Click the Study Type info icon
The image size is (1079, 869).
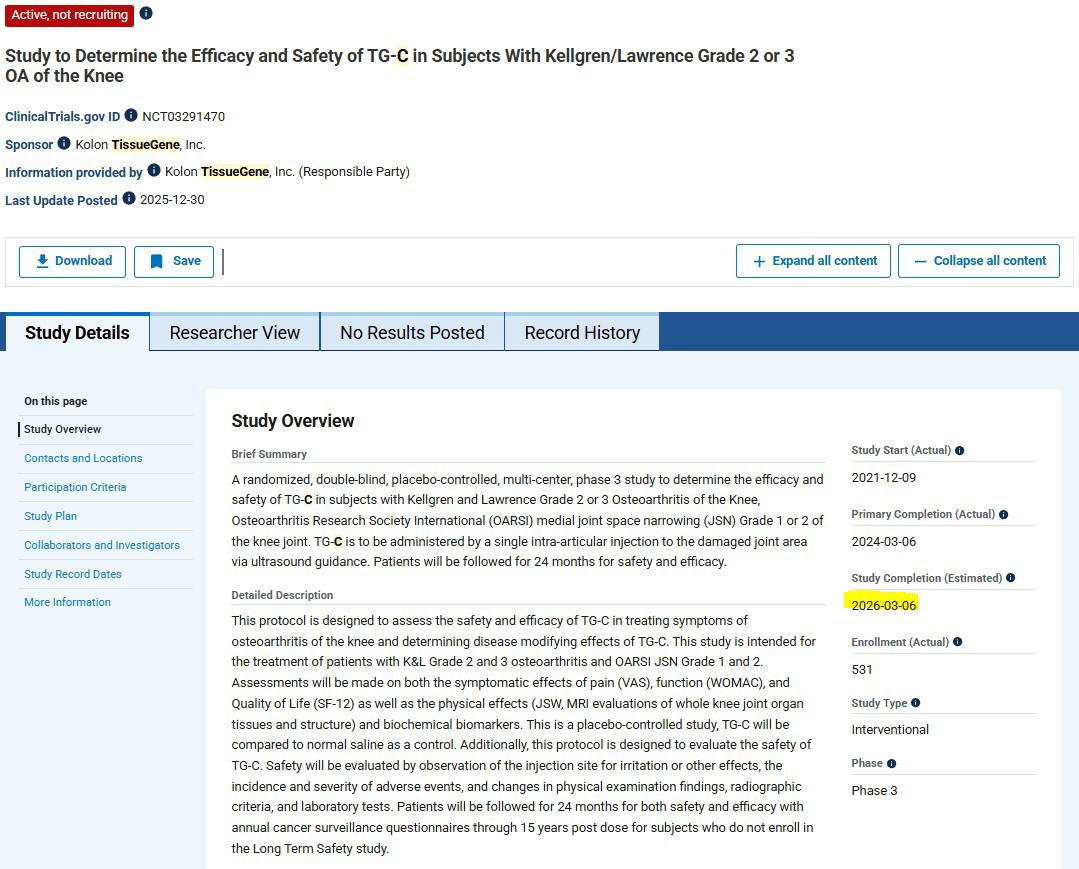click(x=916, y=703)
